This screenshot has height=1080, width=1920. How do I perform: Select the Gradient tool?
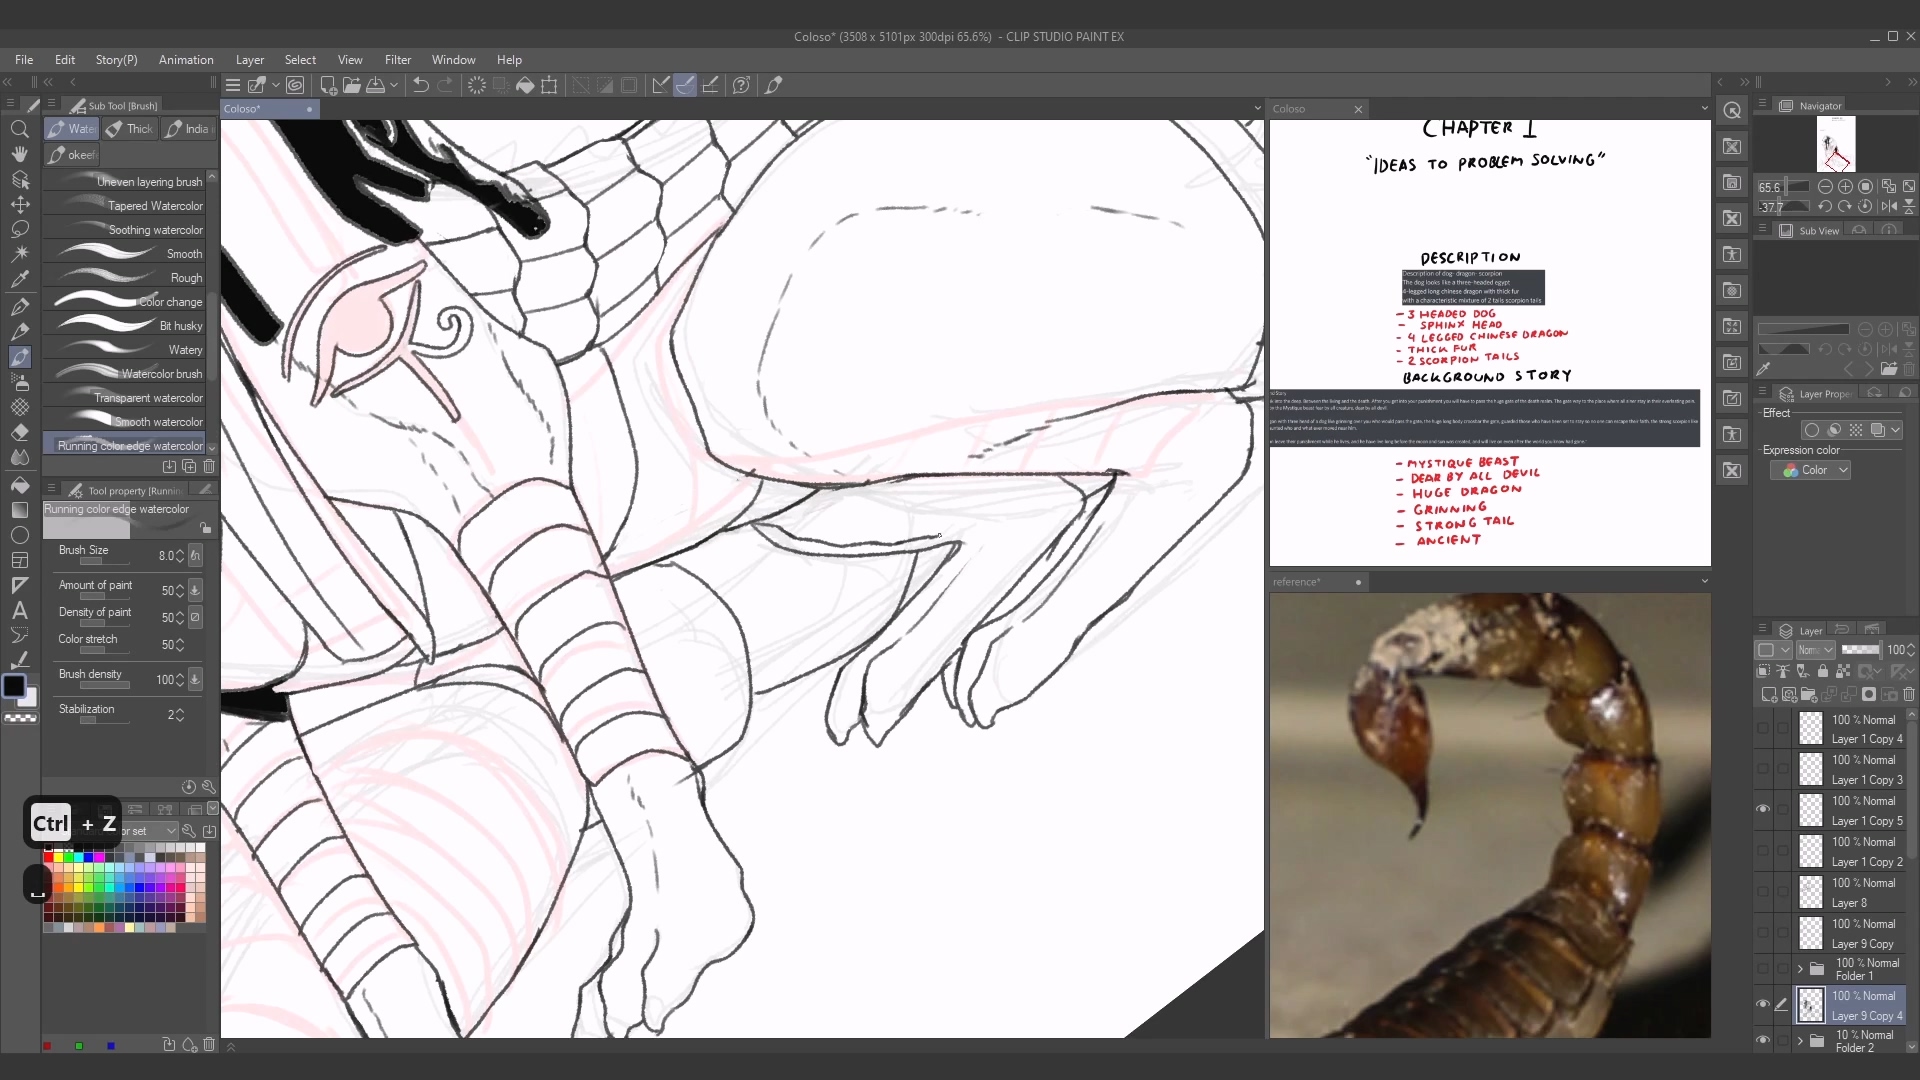point(19,510)
